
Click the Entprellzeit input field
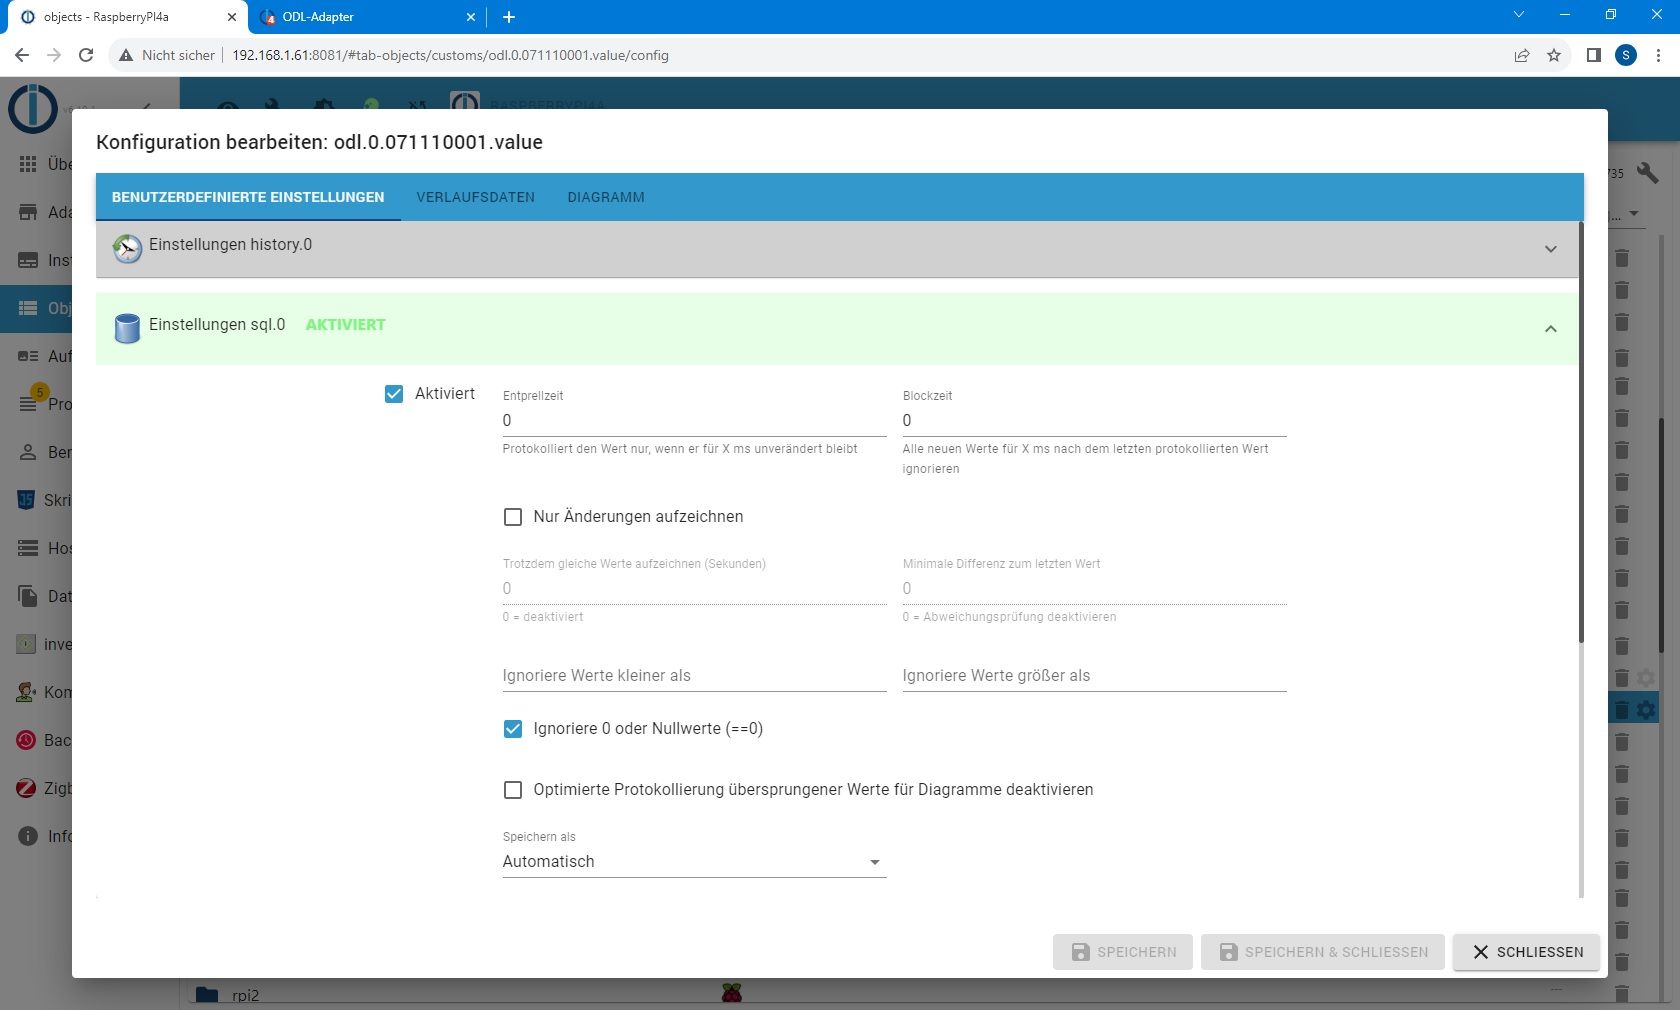click(694, 421)
